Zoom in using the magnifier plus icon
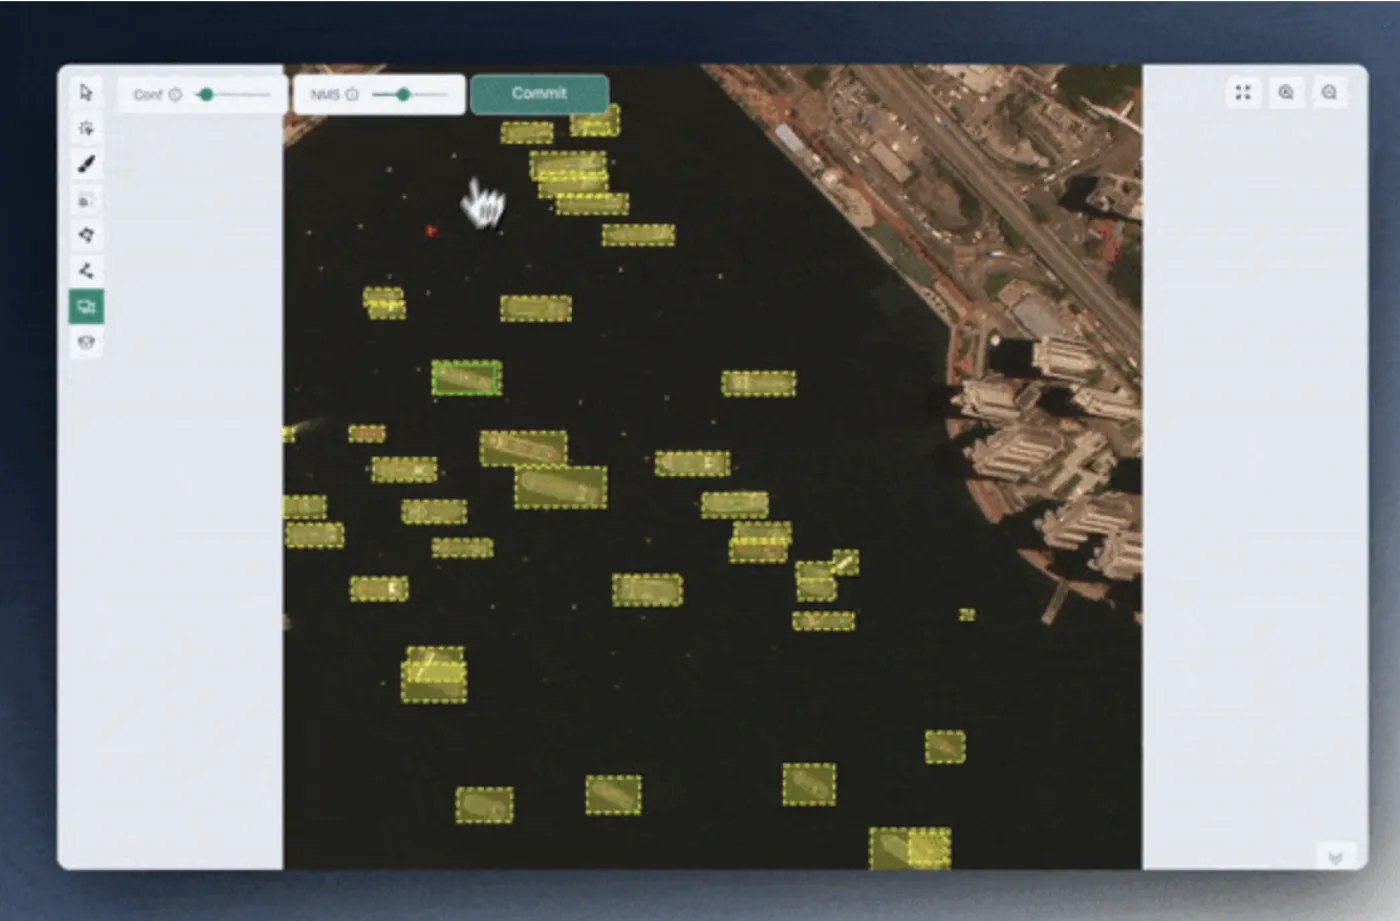 click(1286, 93)
